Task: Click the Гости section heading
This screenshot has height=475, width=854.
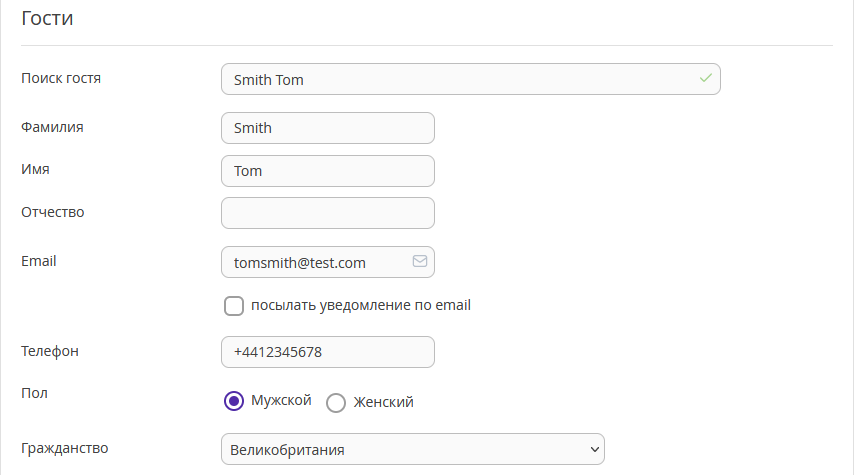Action: (47, 18)
